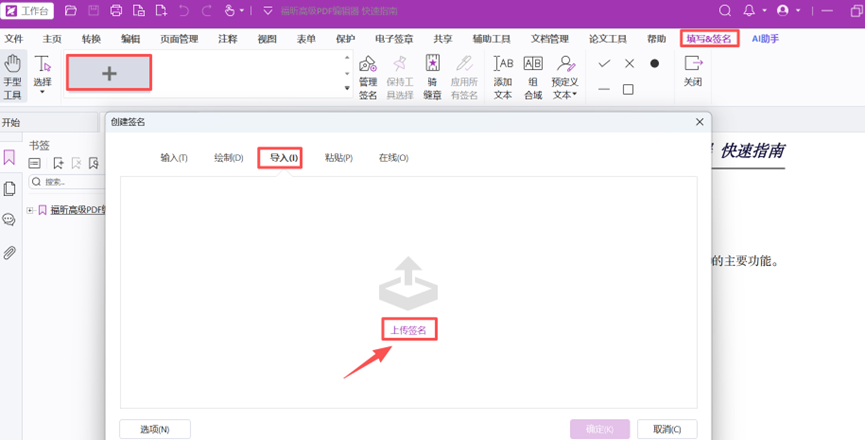Switch to the Draw (绘制) tab
Image resolution: width=865 pixels, height=440 pixels.
click(228, 158)
